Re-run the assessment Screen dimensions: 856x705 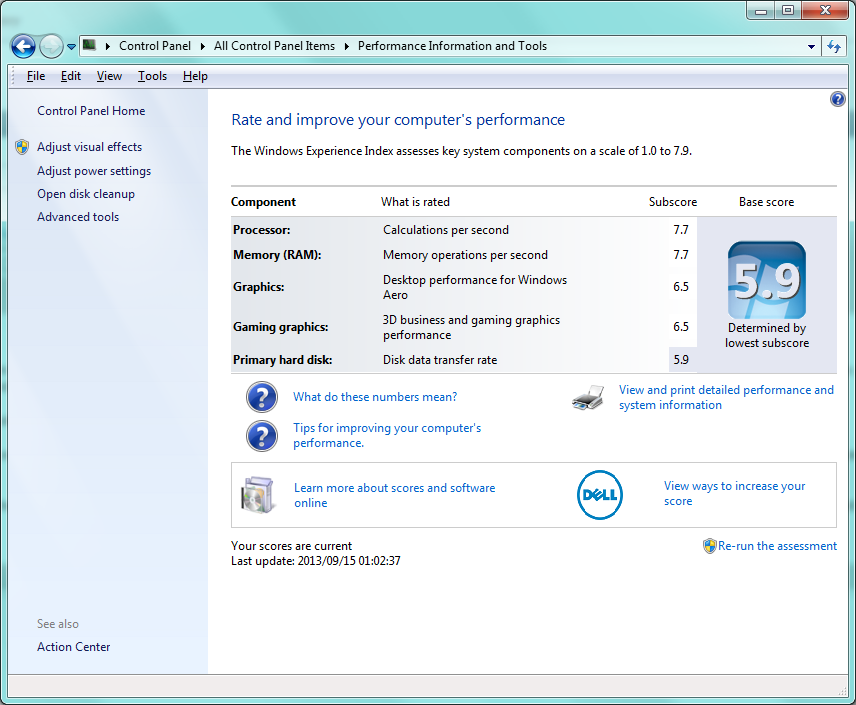776,546
